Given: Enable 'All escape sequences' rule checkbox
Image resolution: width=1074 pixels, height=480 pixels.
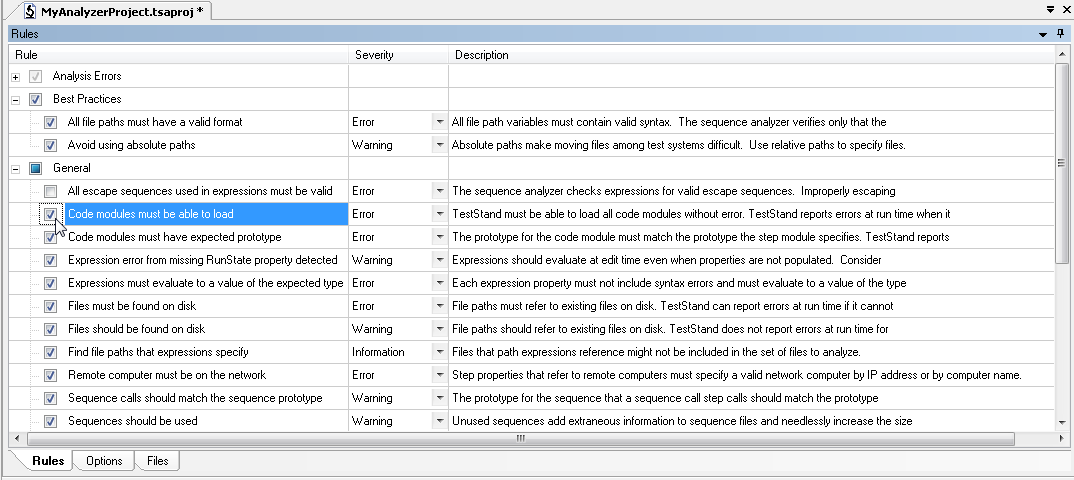Looking at the screenshot, I should (x=50, y=191).
